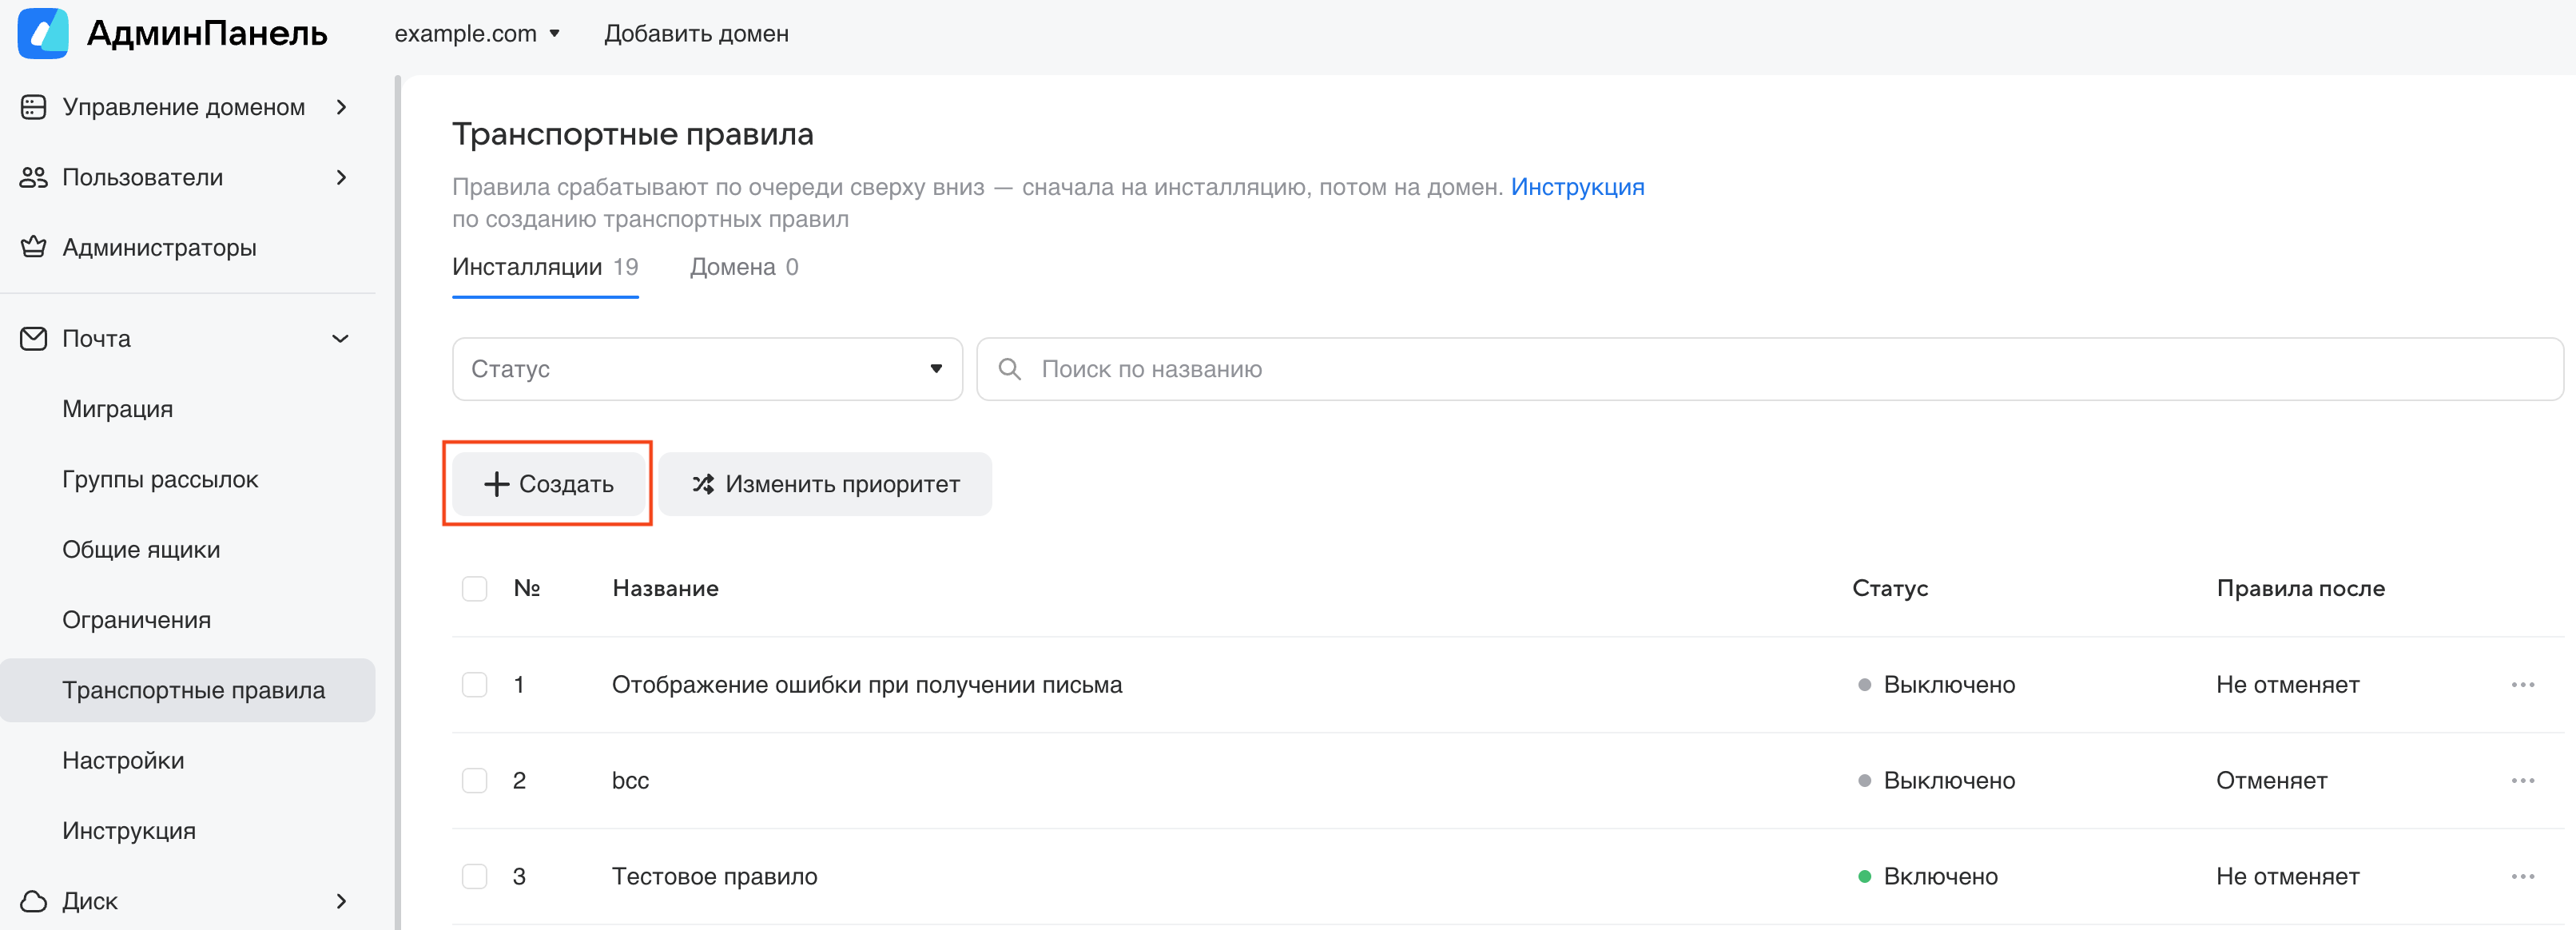Click the Администраторы crown icon
The height and width of the screenshot is (930, 2576).
[x=33, y=247]
